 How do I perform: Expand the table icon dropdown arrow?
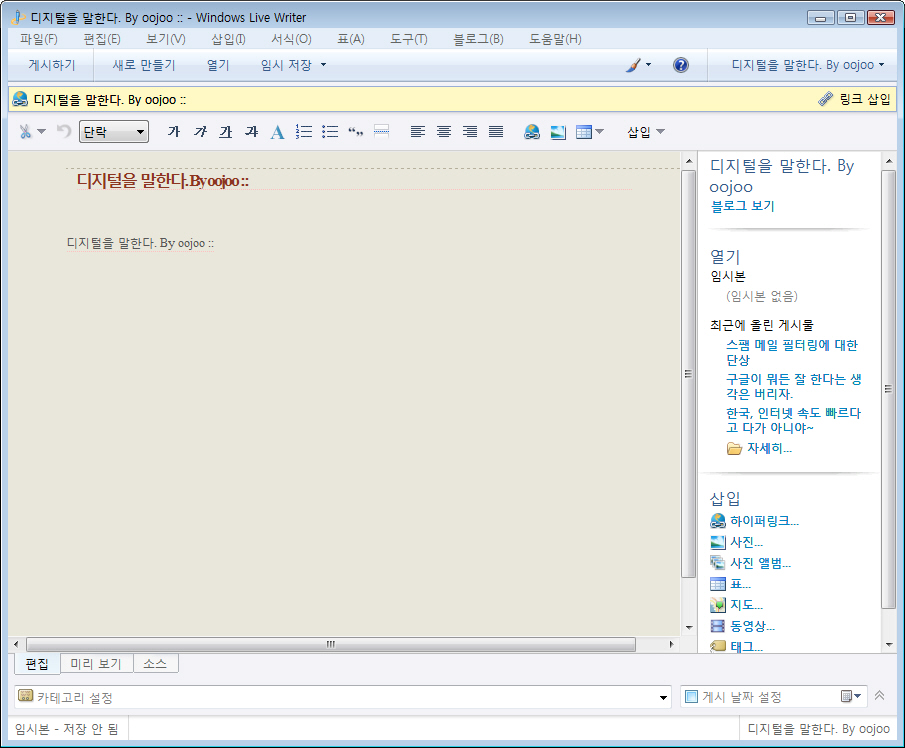[600, 132]
